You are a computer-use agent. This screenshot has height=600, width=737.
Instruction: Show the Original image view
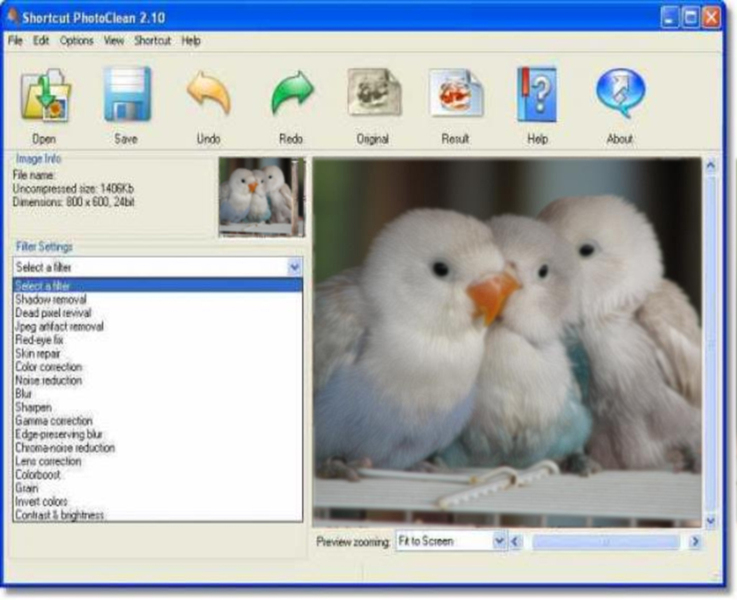(373, 97)
